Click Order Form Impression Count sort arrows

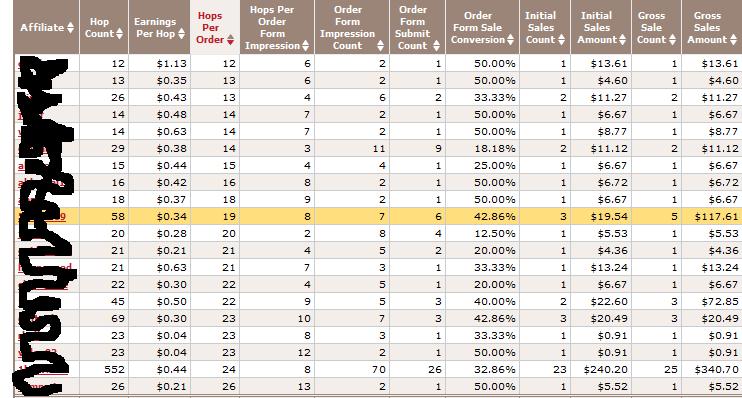tap(380, 46)
